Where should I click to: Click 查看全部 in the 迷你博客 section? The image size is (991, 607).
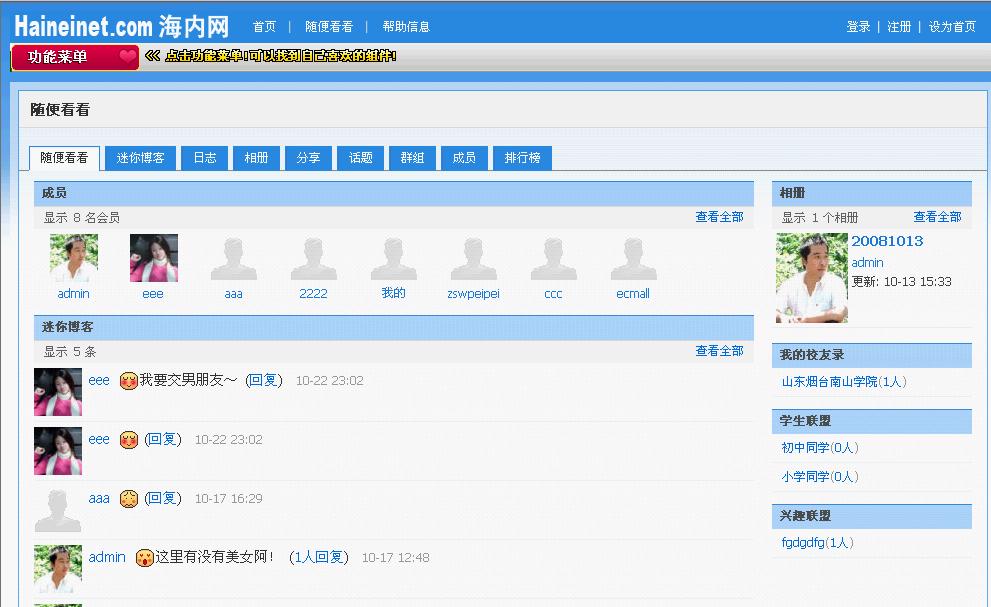(x=719, y=351)
